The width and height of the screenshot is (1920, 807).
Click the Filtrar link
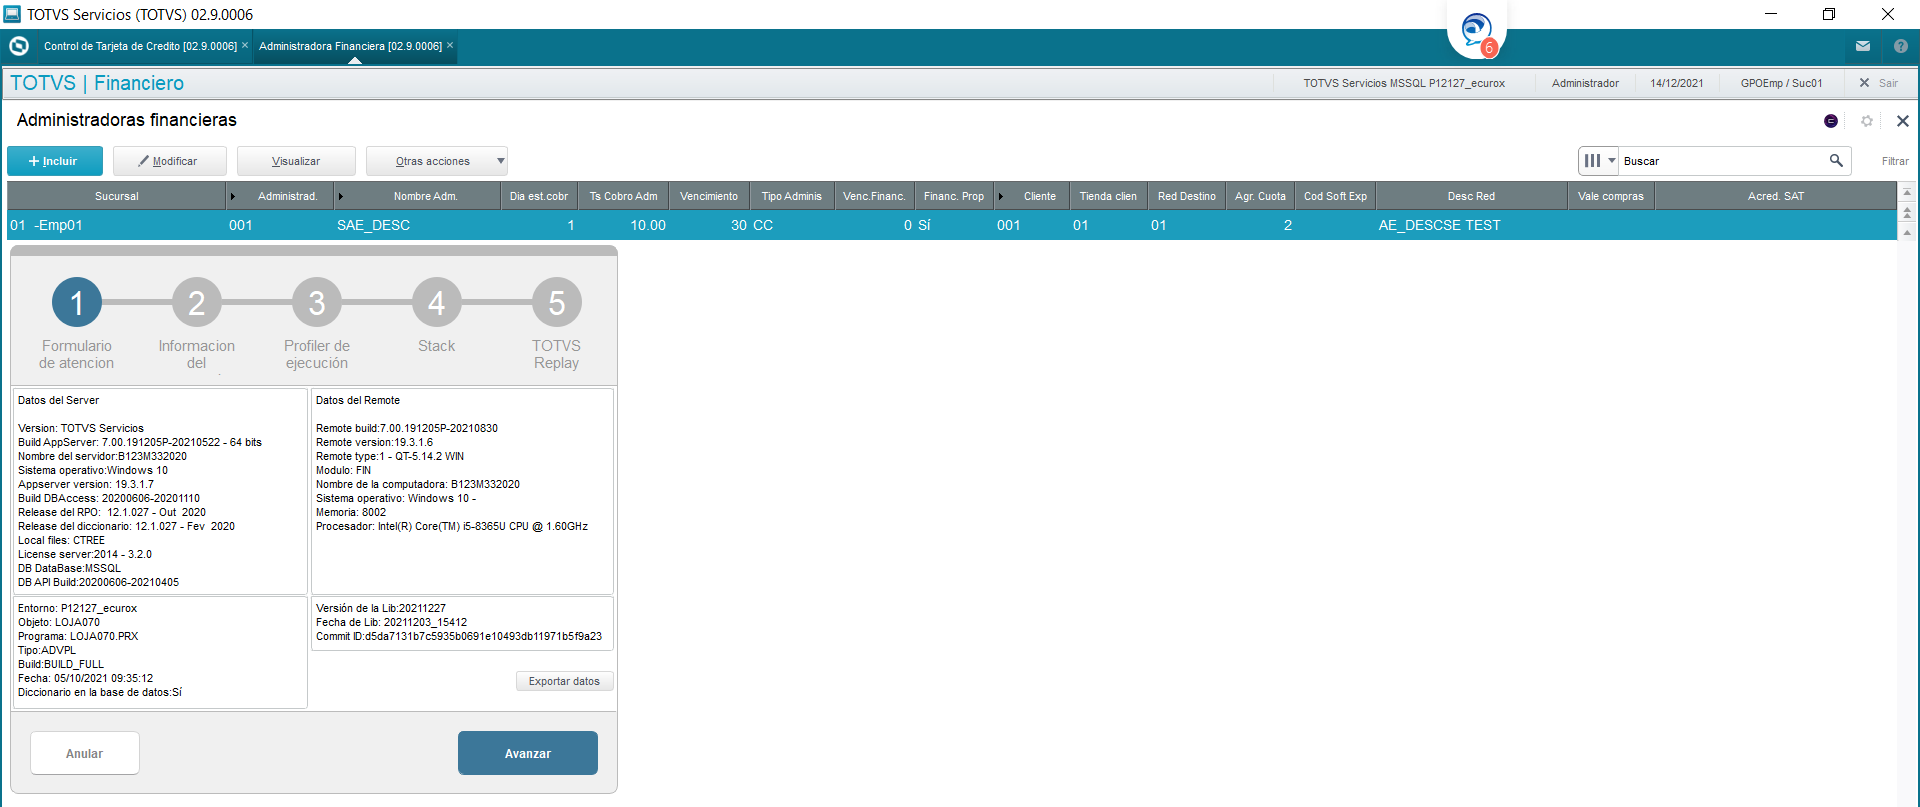(x=1895, y=161)
